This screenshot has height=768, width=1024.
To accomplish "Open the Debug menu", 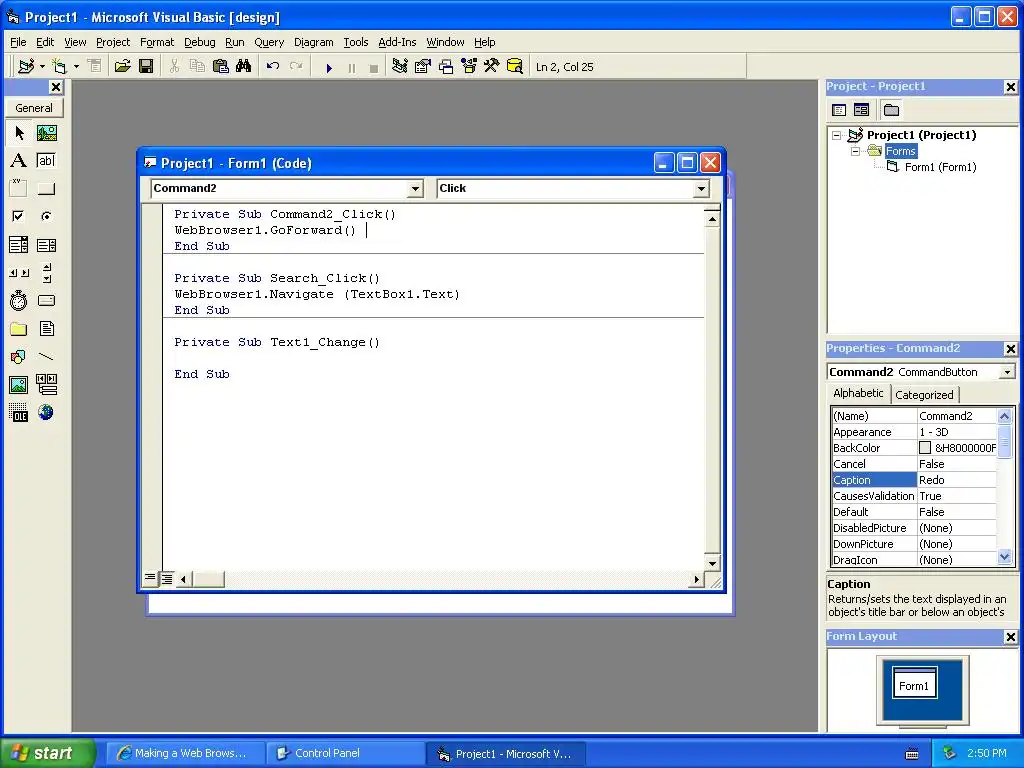I will point(199,42).
